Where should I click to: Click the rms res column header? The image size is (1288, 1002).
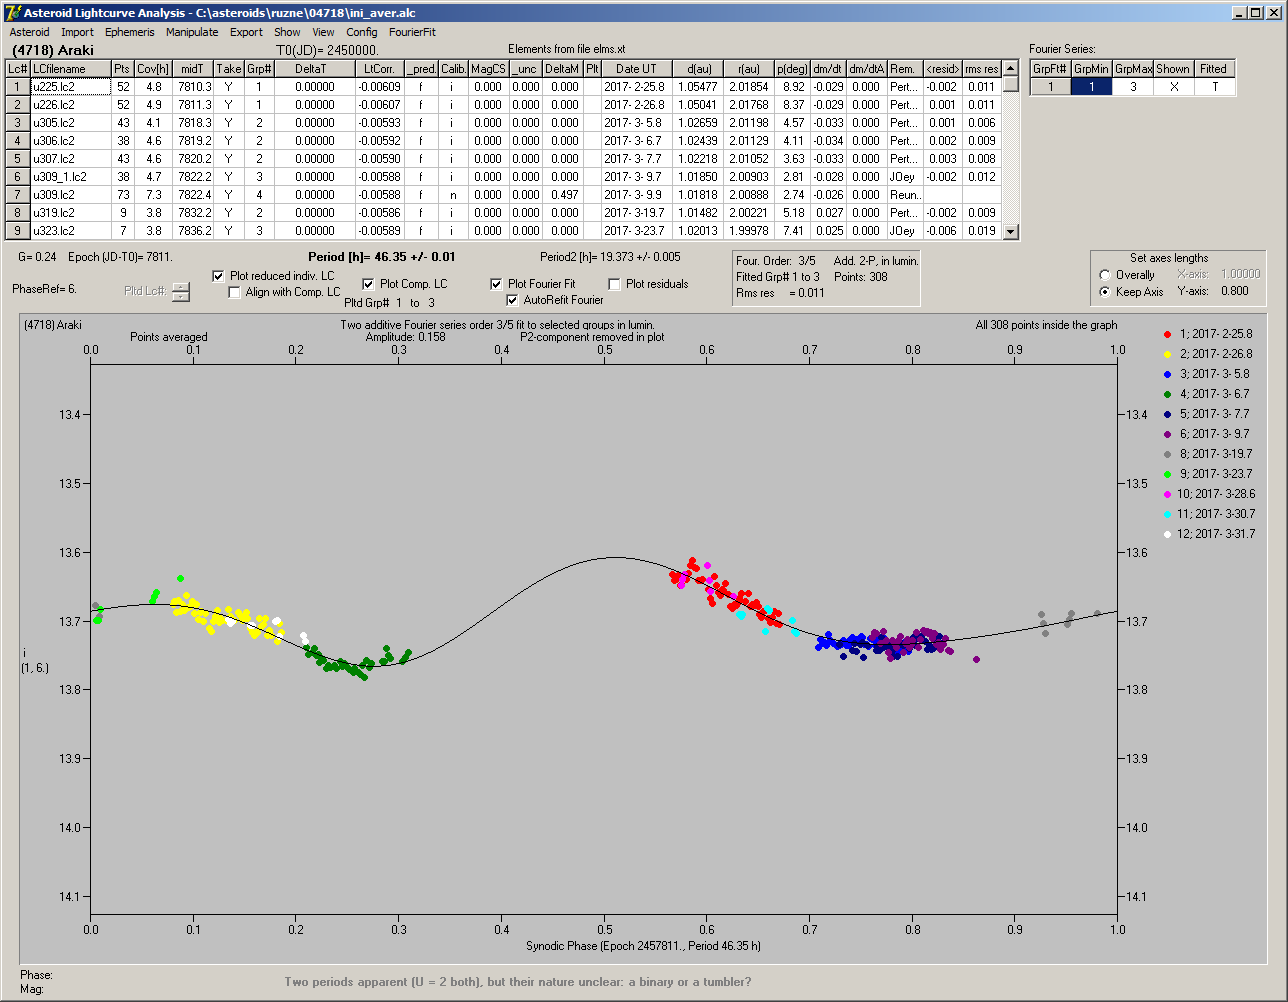(982, 69)
